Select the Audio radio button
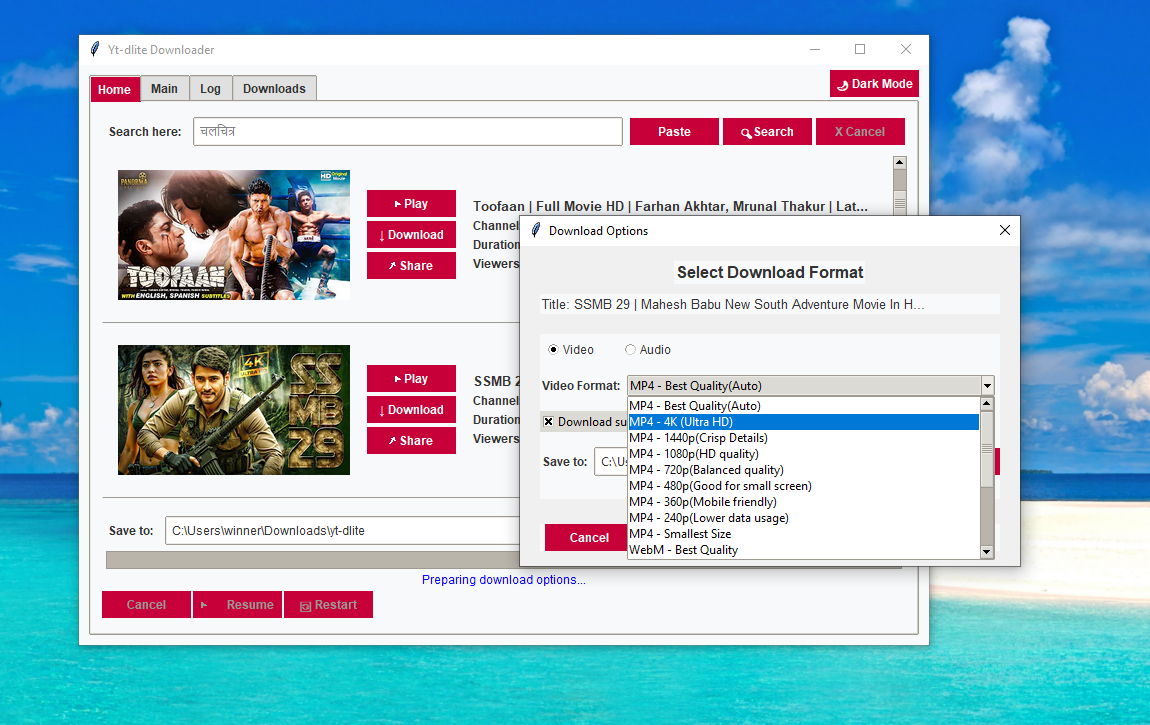Image resolution: width=1150 pixels, height=725 pixels. (x=630, y=350)
